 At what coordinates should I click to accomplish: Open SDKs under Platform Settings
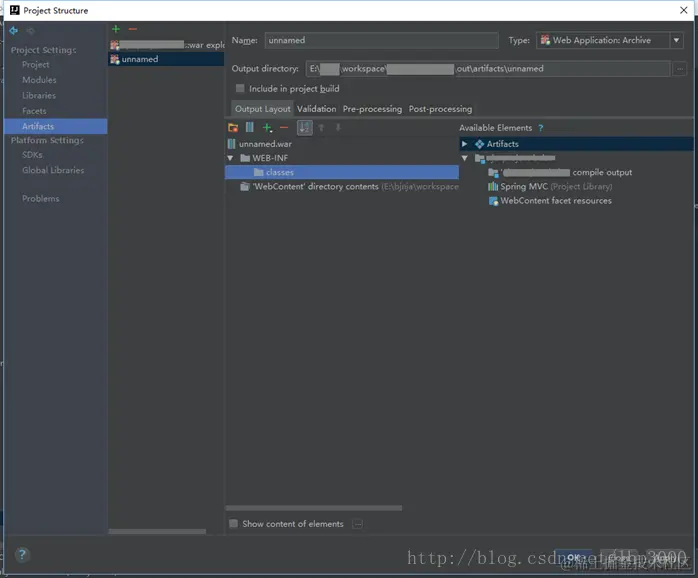[x=32, y=155]
